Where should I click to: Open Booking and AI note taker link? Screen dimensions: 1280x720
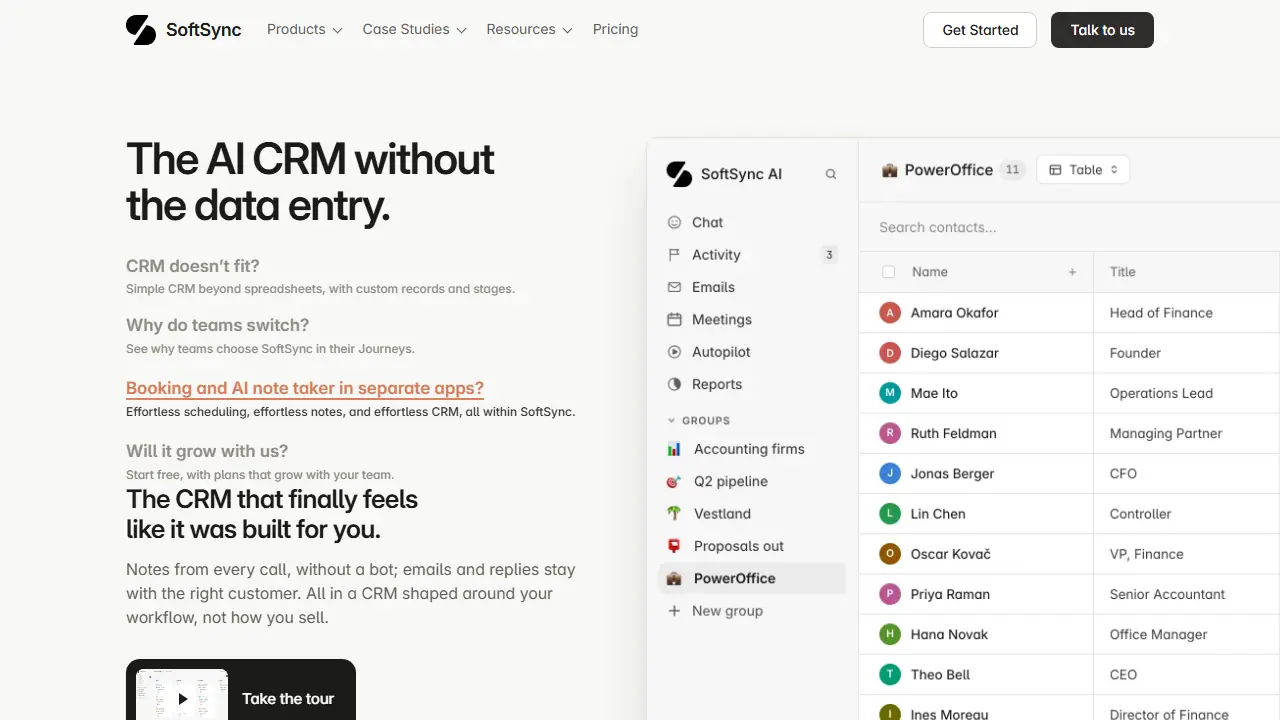pos(305,388)
